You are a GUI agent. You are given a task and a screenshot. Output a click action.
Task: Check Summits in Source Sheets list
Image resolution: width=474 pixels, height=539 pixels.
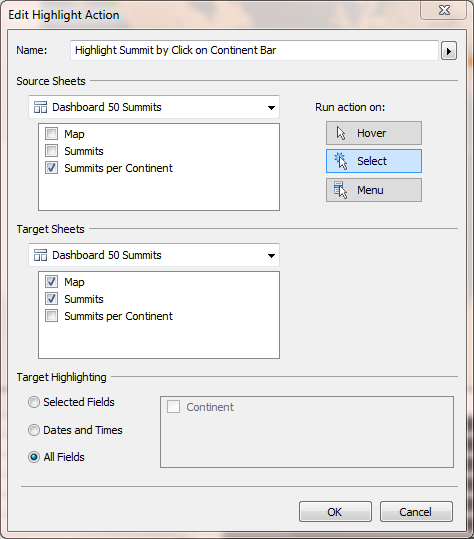52,151
